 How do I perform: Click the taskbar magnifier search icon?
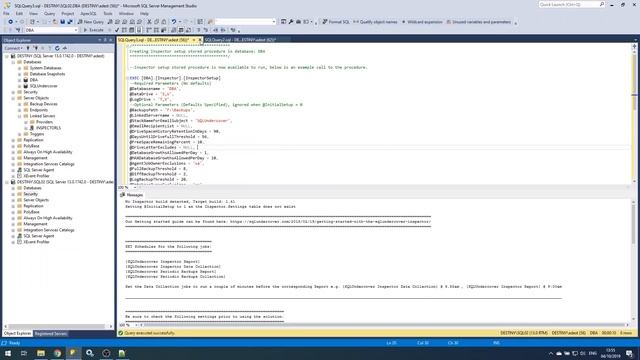pos(90,353)
